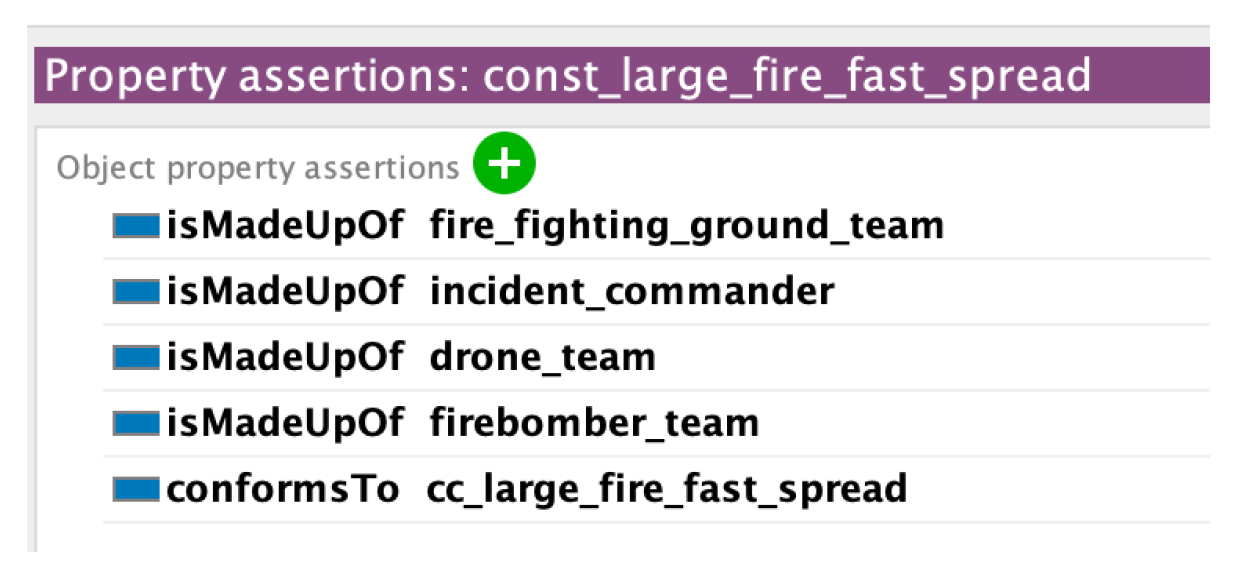The height and width of the screenshot is (579, 1248).
Task: Open cc_large_fire_fast_spread individual link
Action: point(666,489)
